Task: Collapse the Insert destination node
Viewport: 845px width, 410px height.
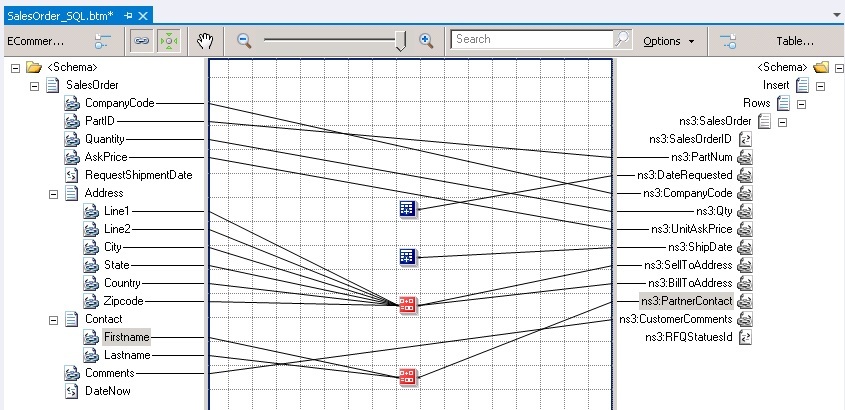Action: 820,86
